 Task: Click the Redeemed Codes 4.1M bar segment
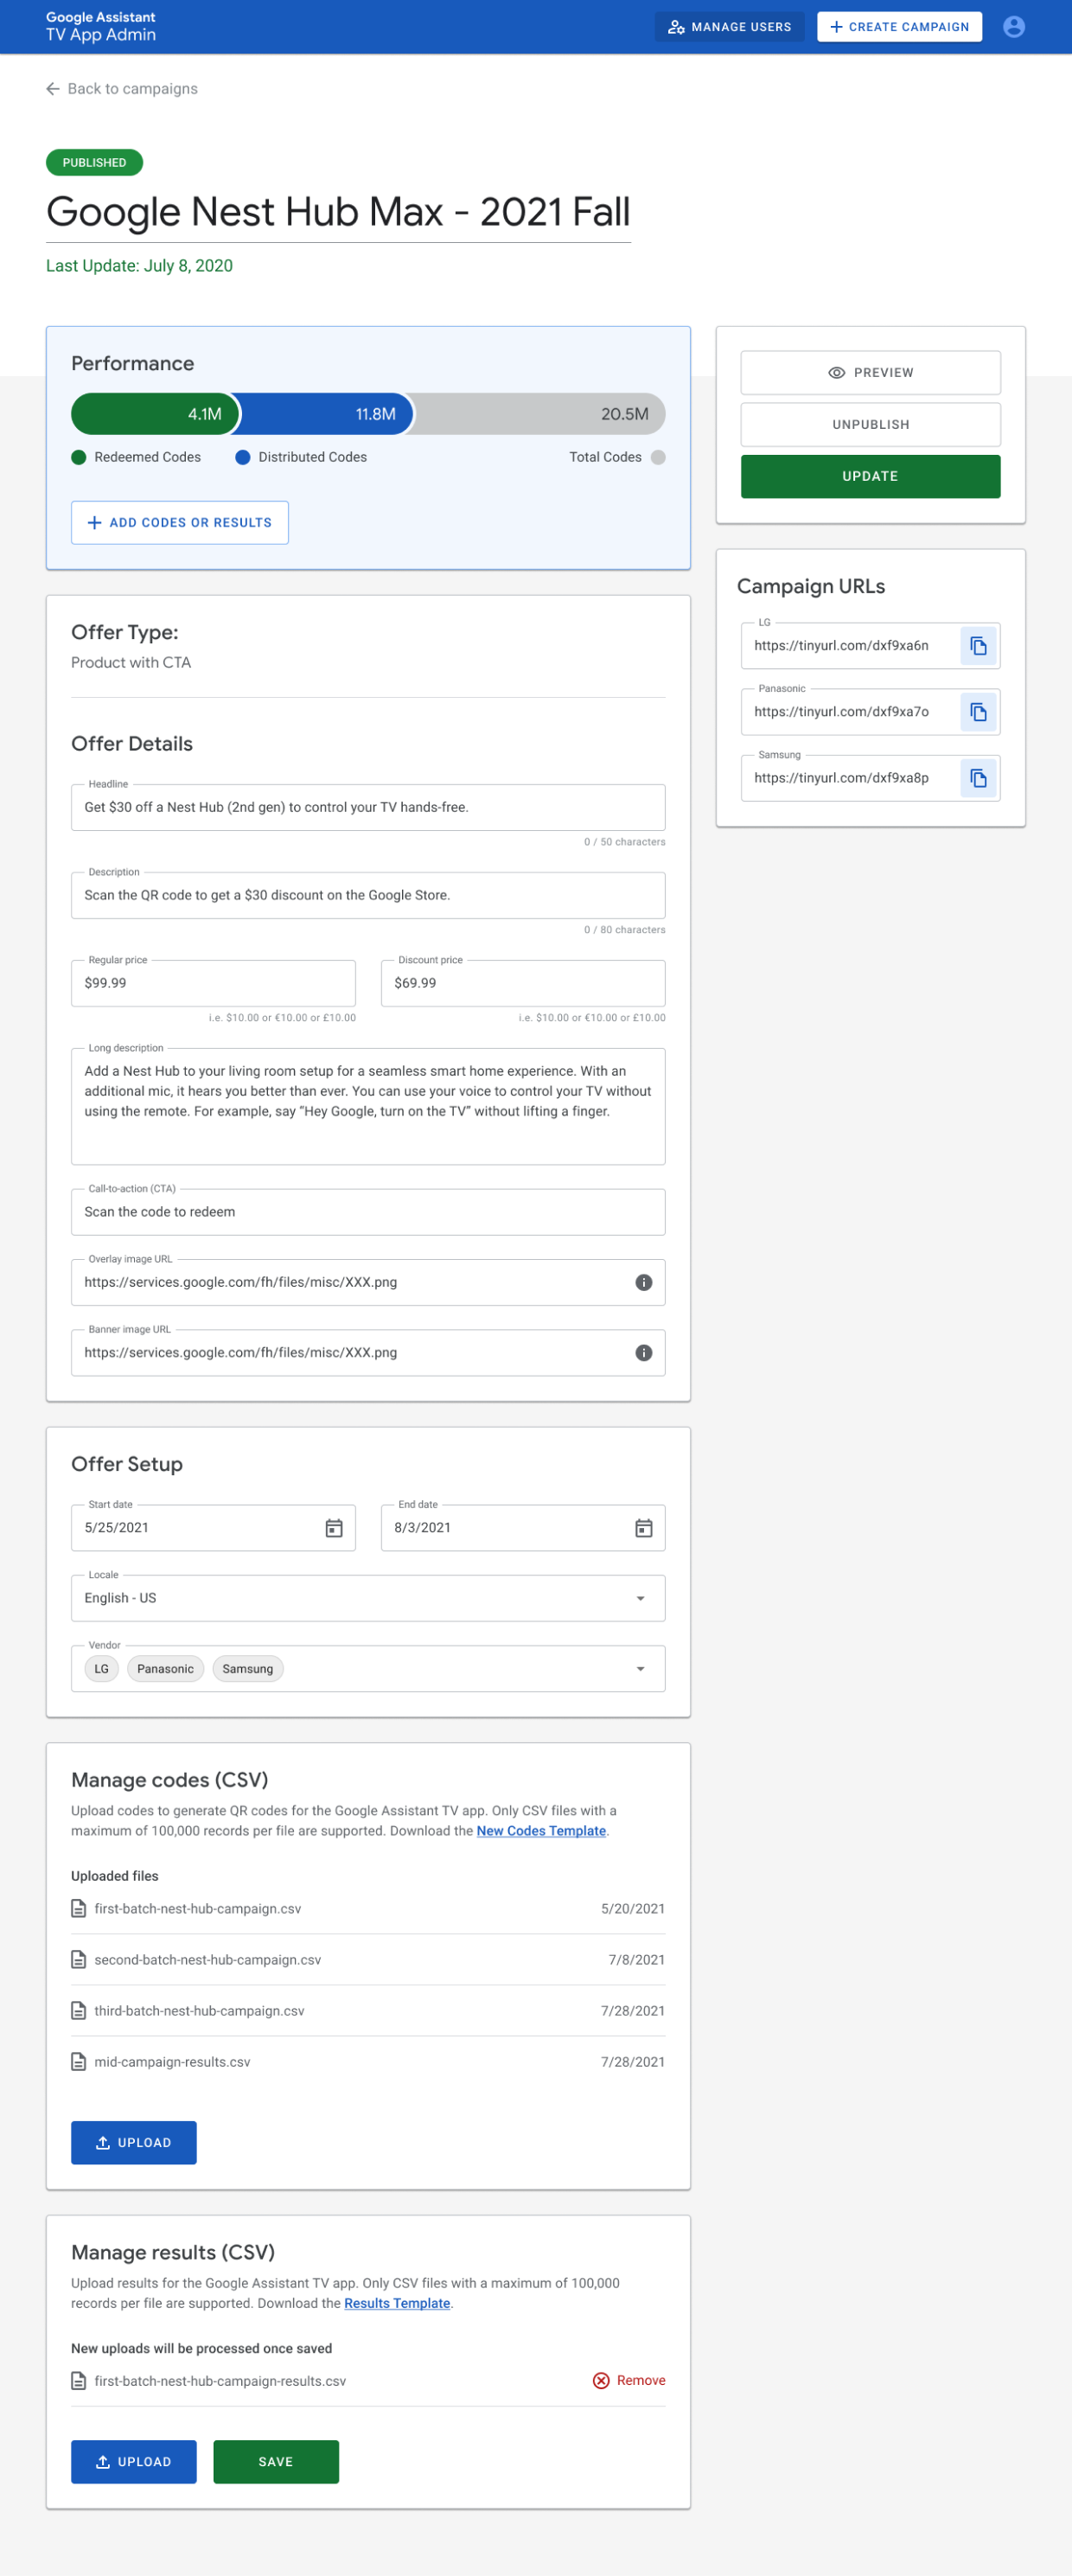click(x=155, y=414)
